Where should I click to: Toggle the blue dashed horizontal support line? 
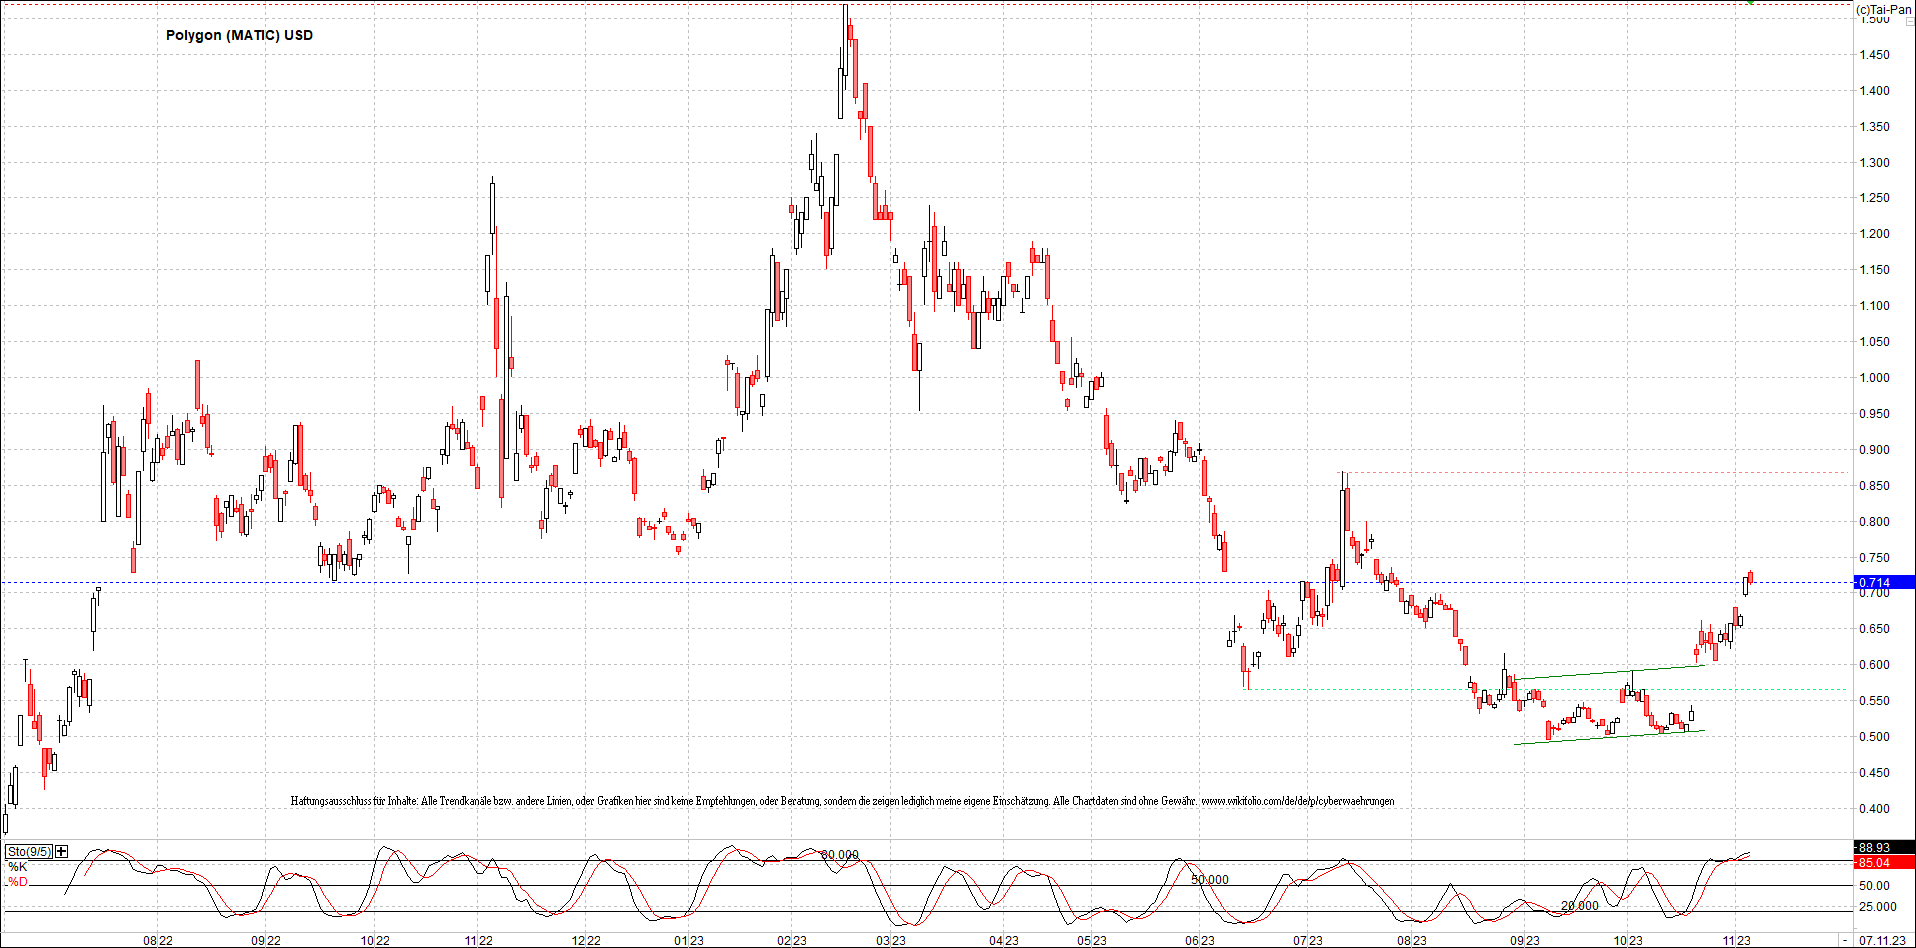900,582
